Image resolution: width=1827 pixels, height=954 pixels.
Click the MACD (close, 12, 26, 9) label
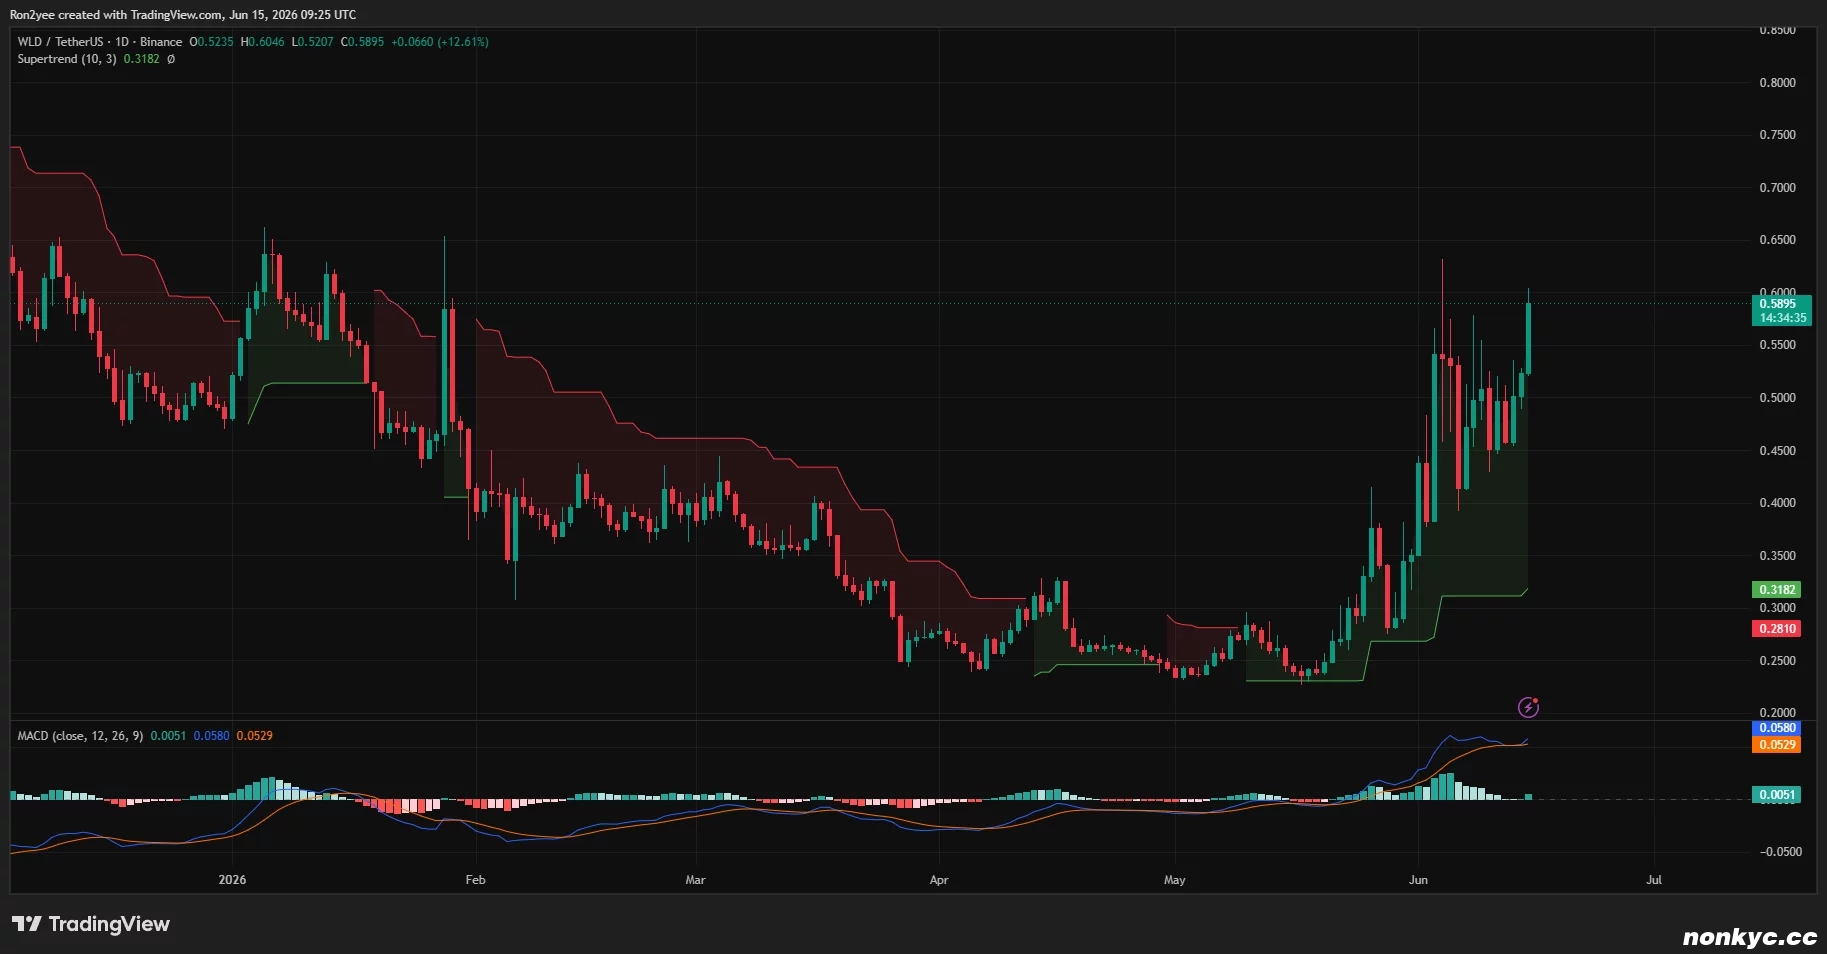click(x=80, y=736)
